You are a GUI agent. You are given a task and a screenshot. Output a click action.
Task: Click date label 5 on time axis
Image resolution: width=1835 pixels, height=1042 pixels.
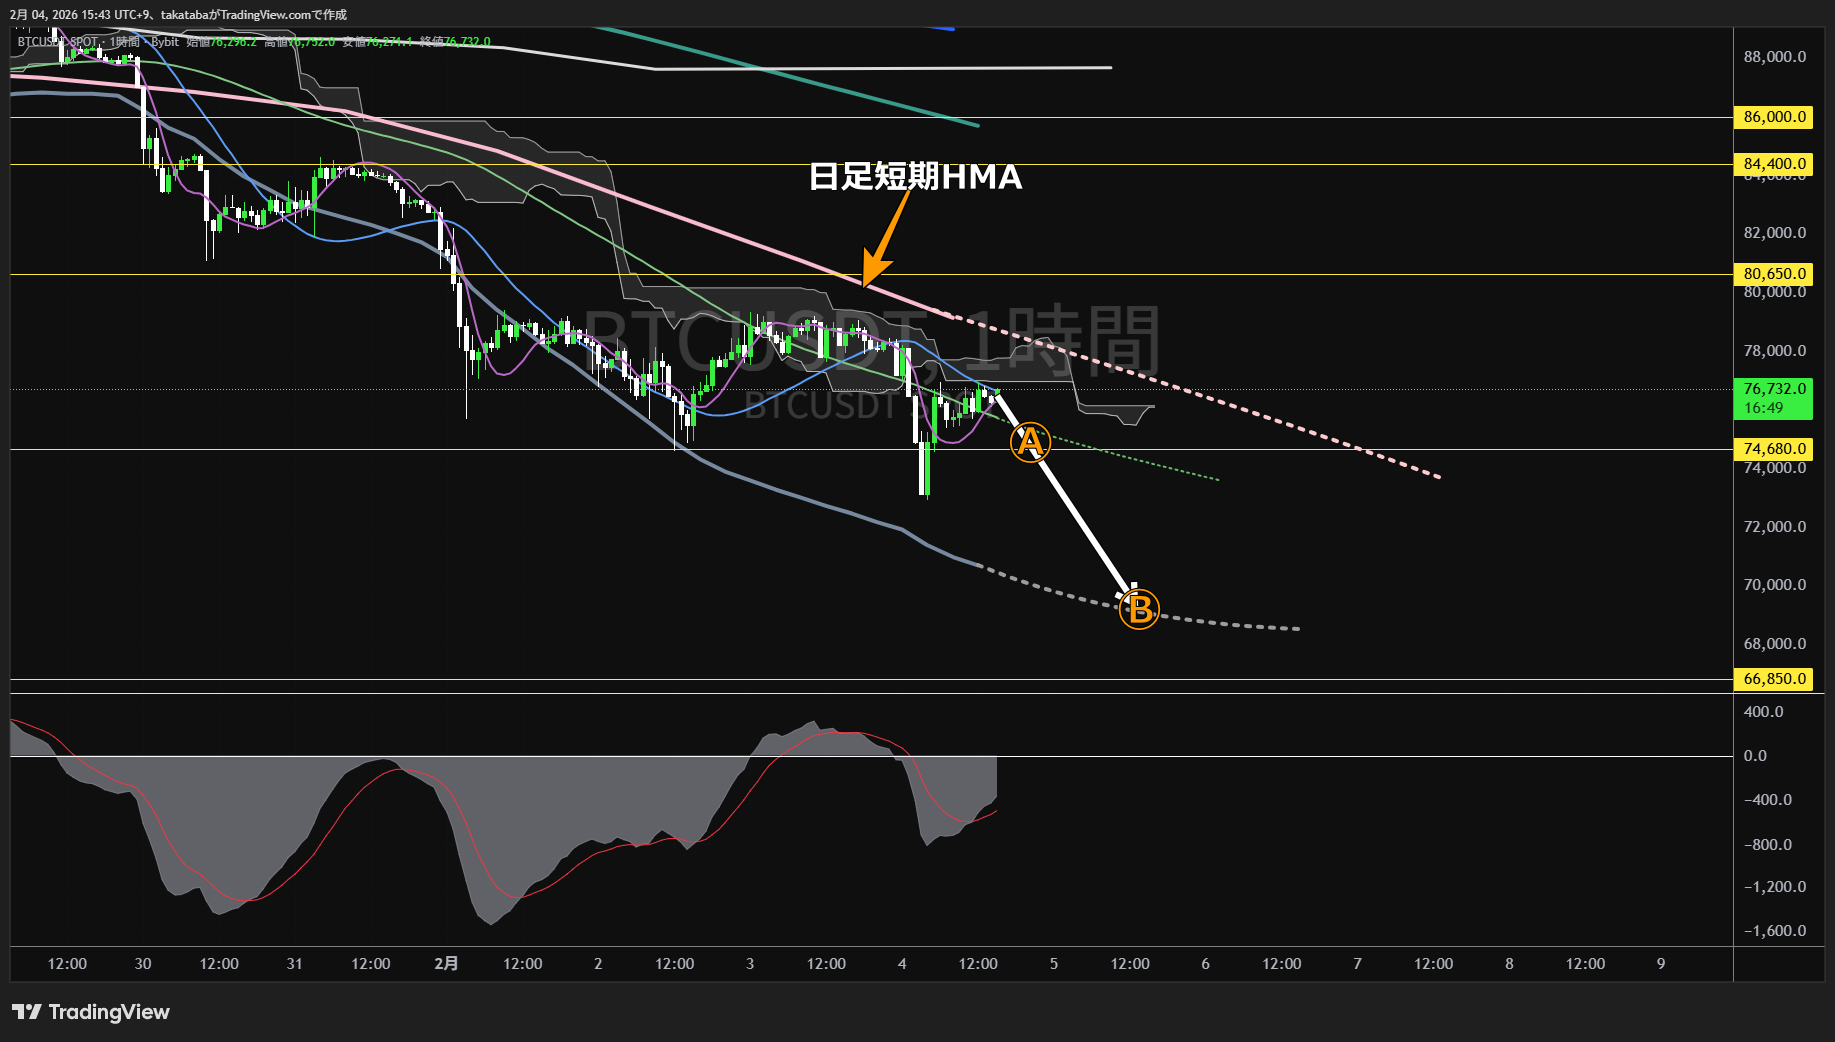point(1054,964)
